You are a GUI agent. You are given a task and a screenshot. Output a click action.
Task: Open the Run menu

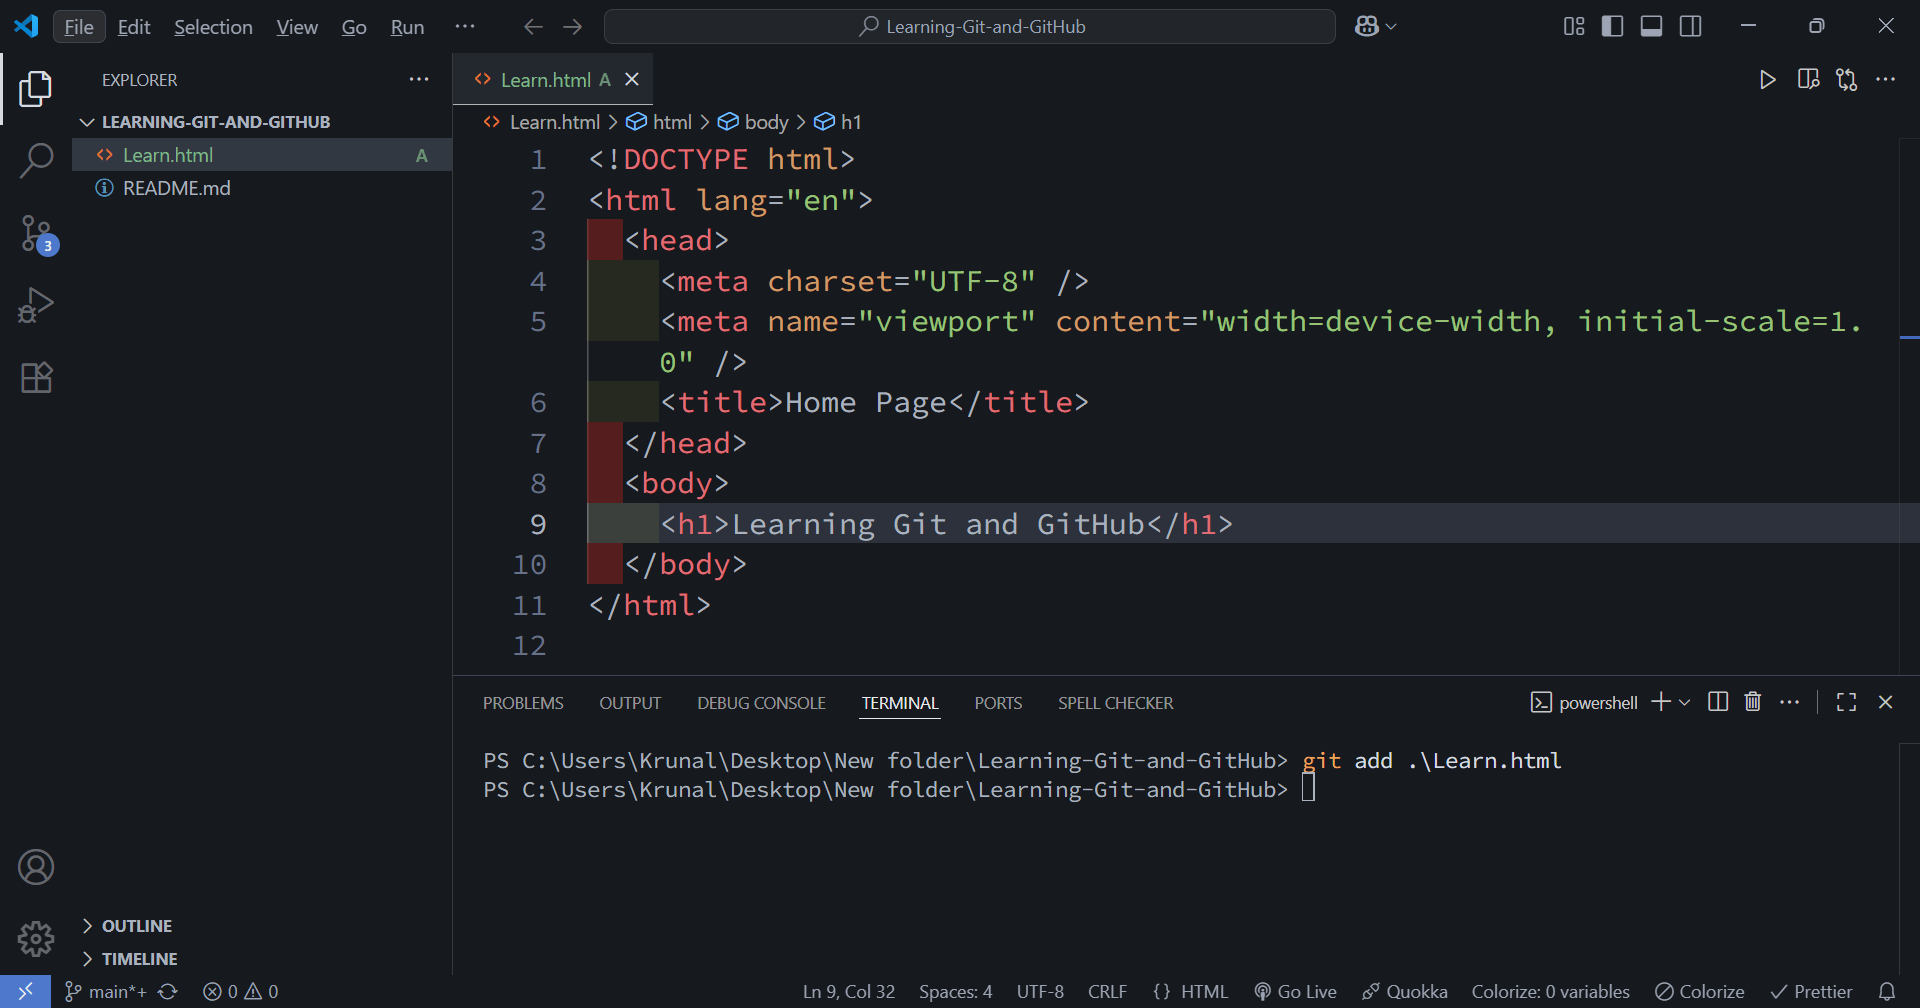point(407,27)
